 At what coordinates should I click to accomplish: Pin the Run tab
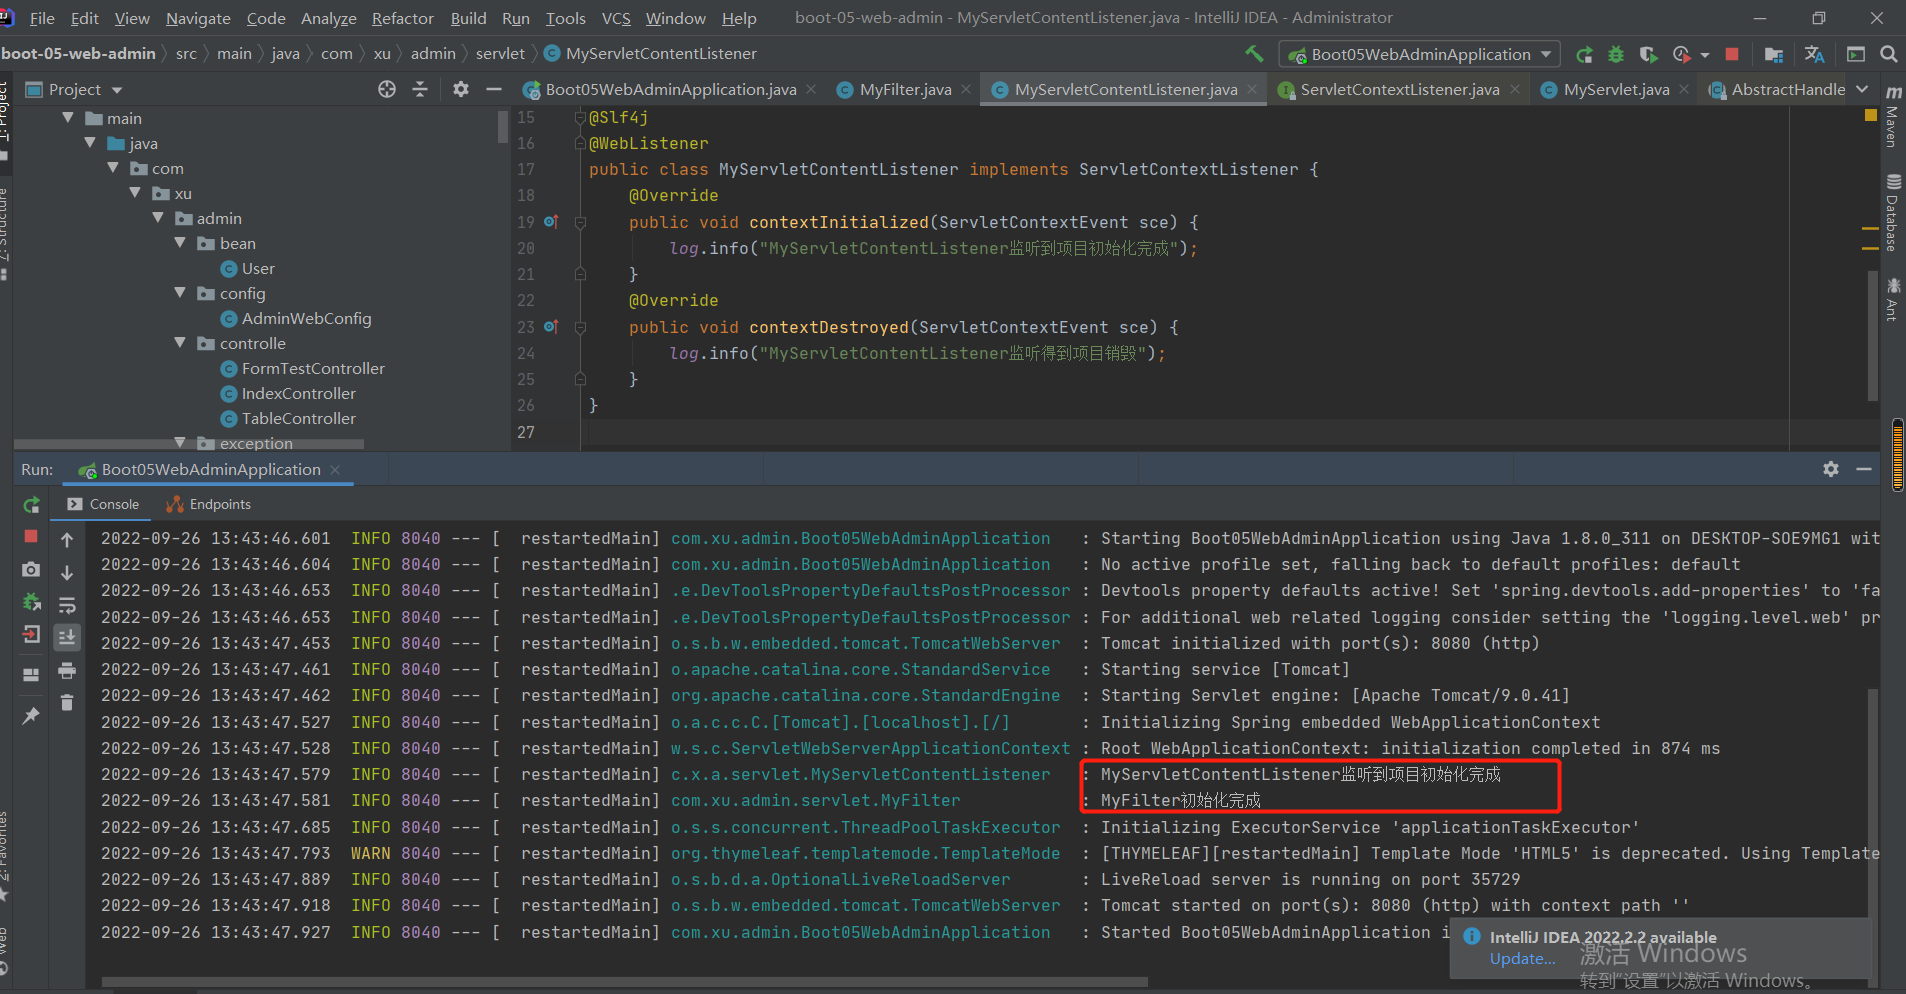31,715
